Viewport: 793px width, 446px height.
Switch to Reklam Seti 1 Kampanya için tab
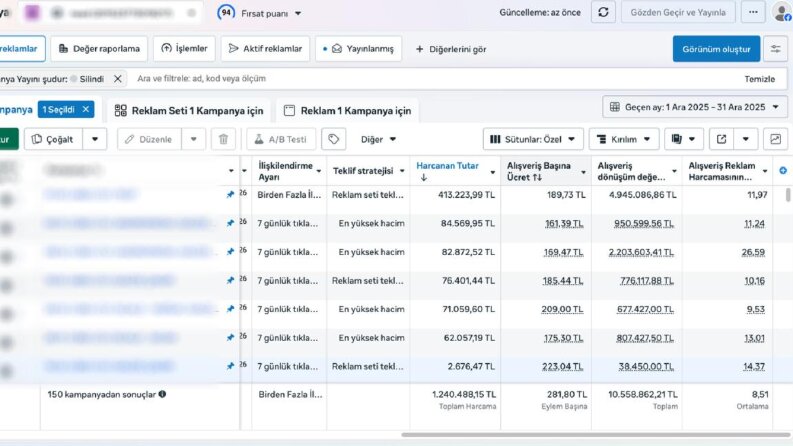pyautogui.click(x=190, y=111)
